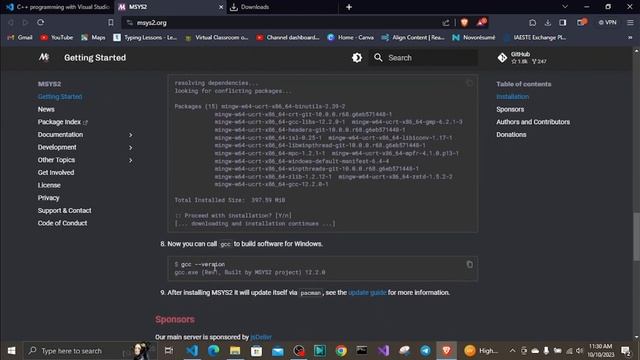Go back to previous page
The width and height of the screenshot is (640, 360).
tap(11, 22)
